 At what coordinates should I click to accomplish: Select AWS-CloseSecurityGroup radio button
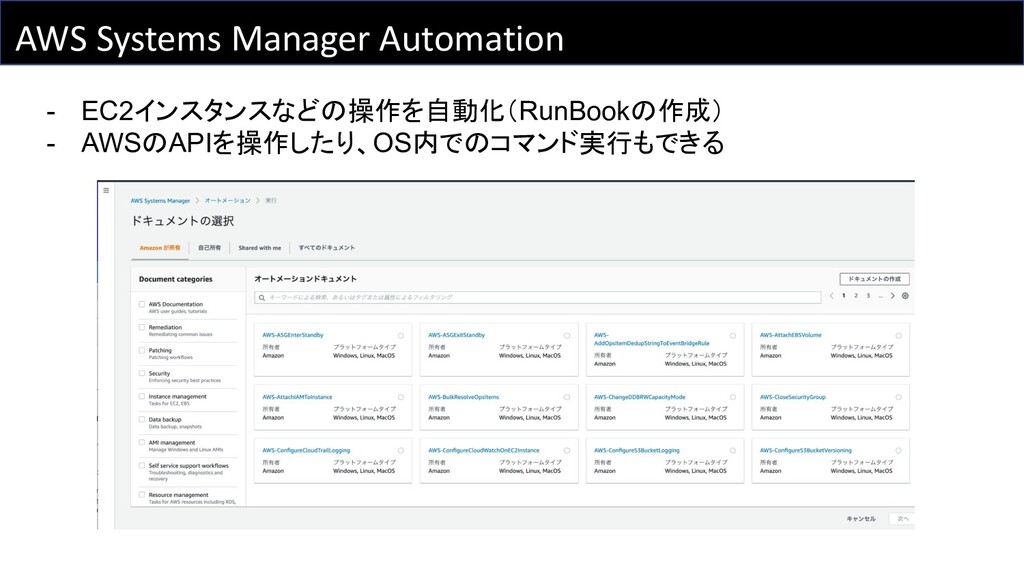(899, 397)
